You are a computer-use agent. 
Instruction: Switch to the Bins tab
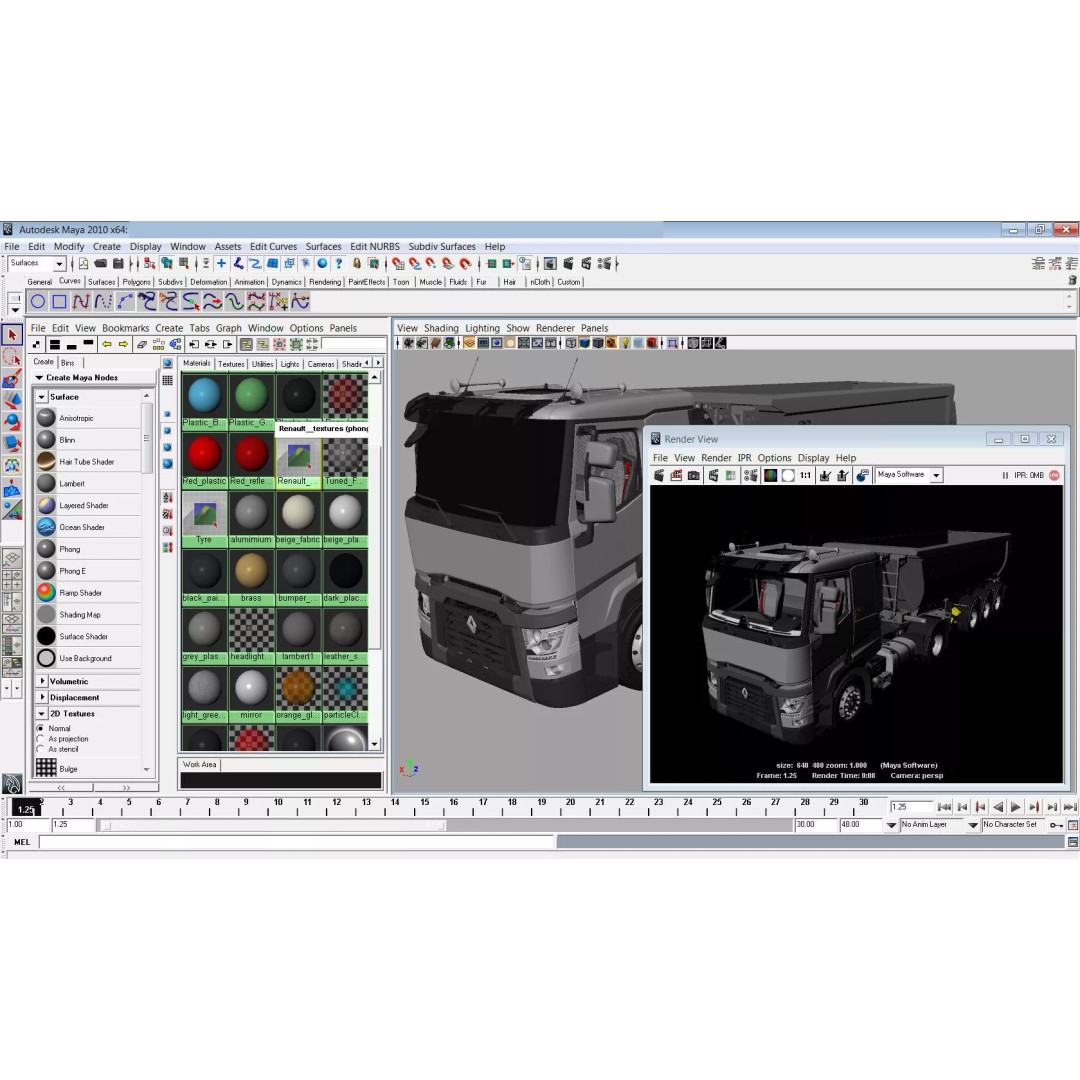[68, 362]
